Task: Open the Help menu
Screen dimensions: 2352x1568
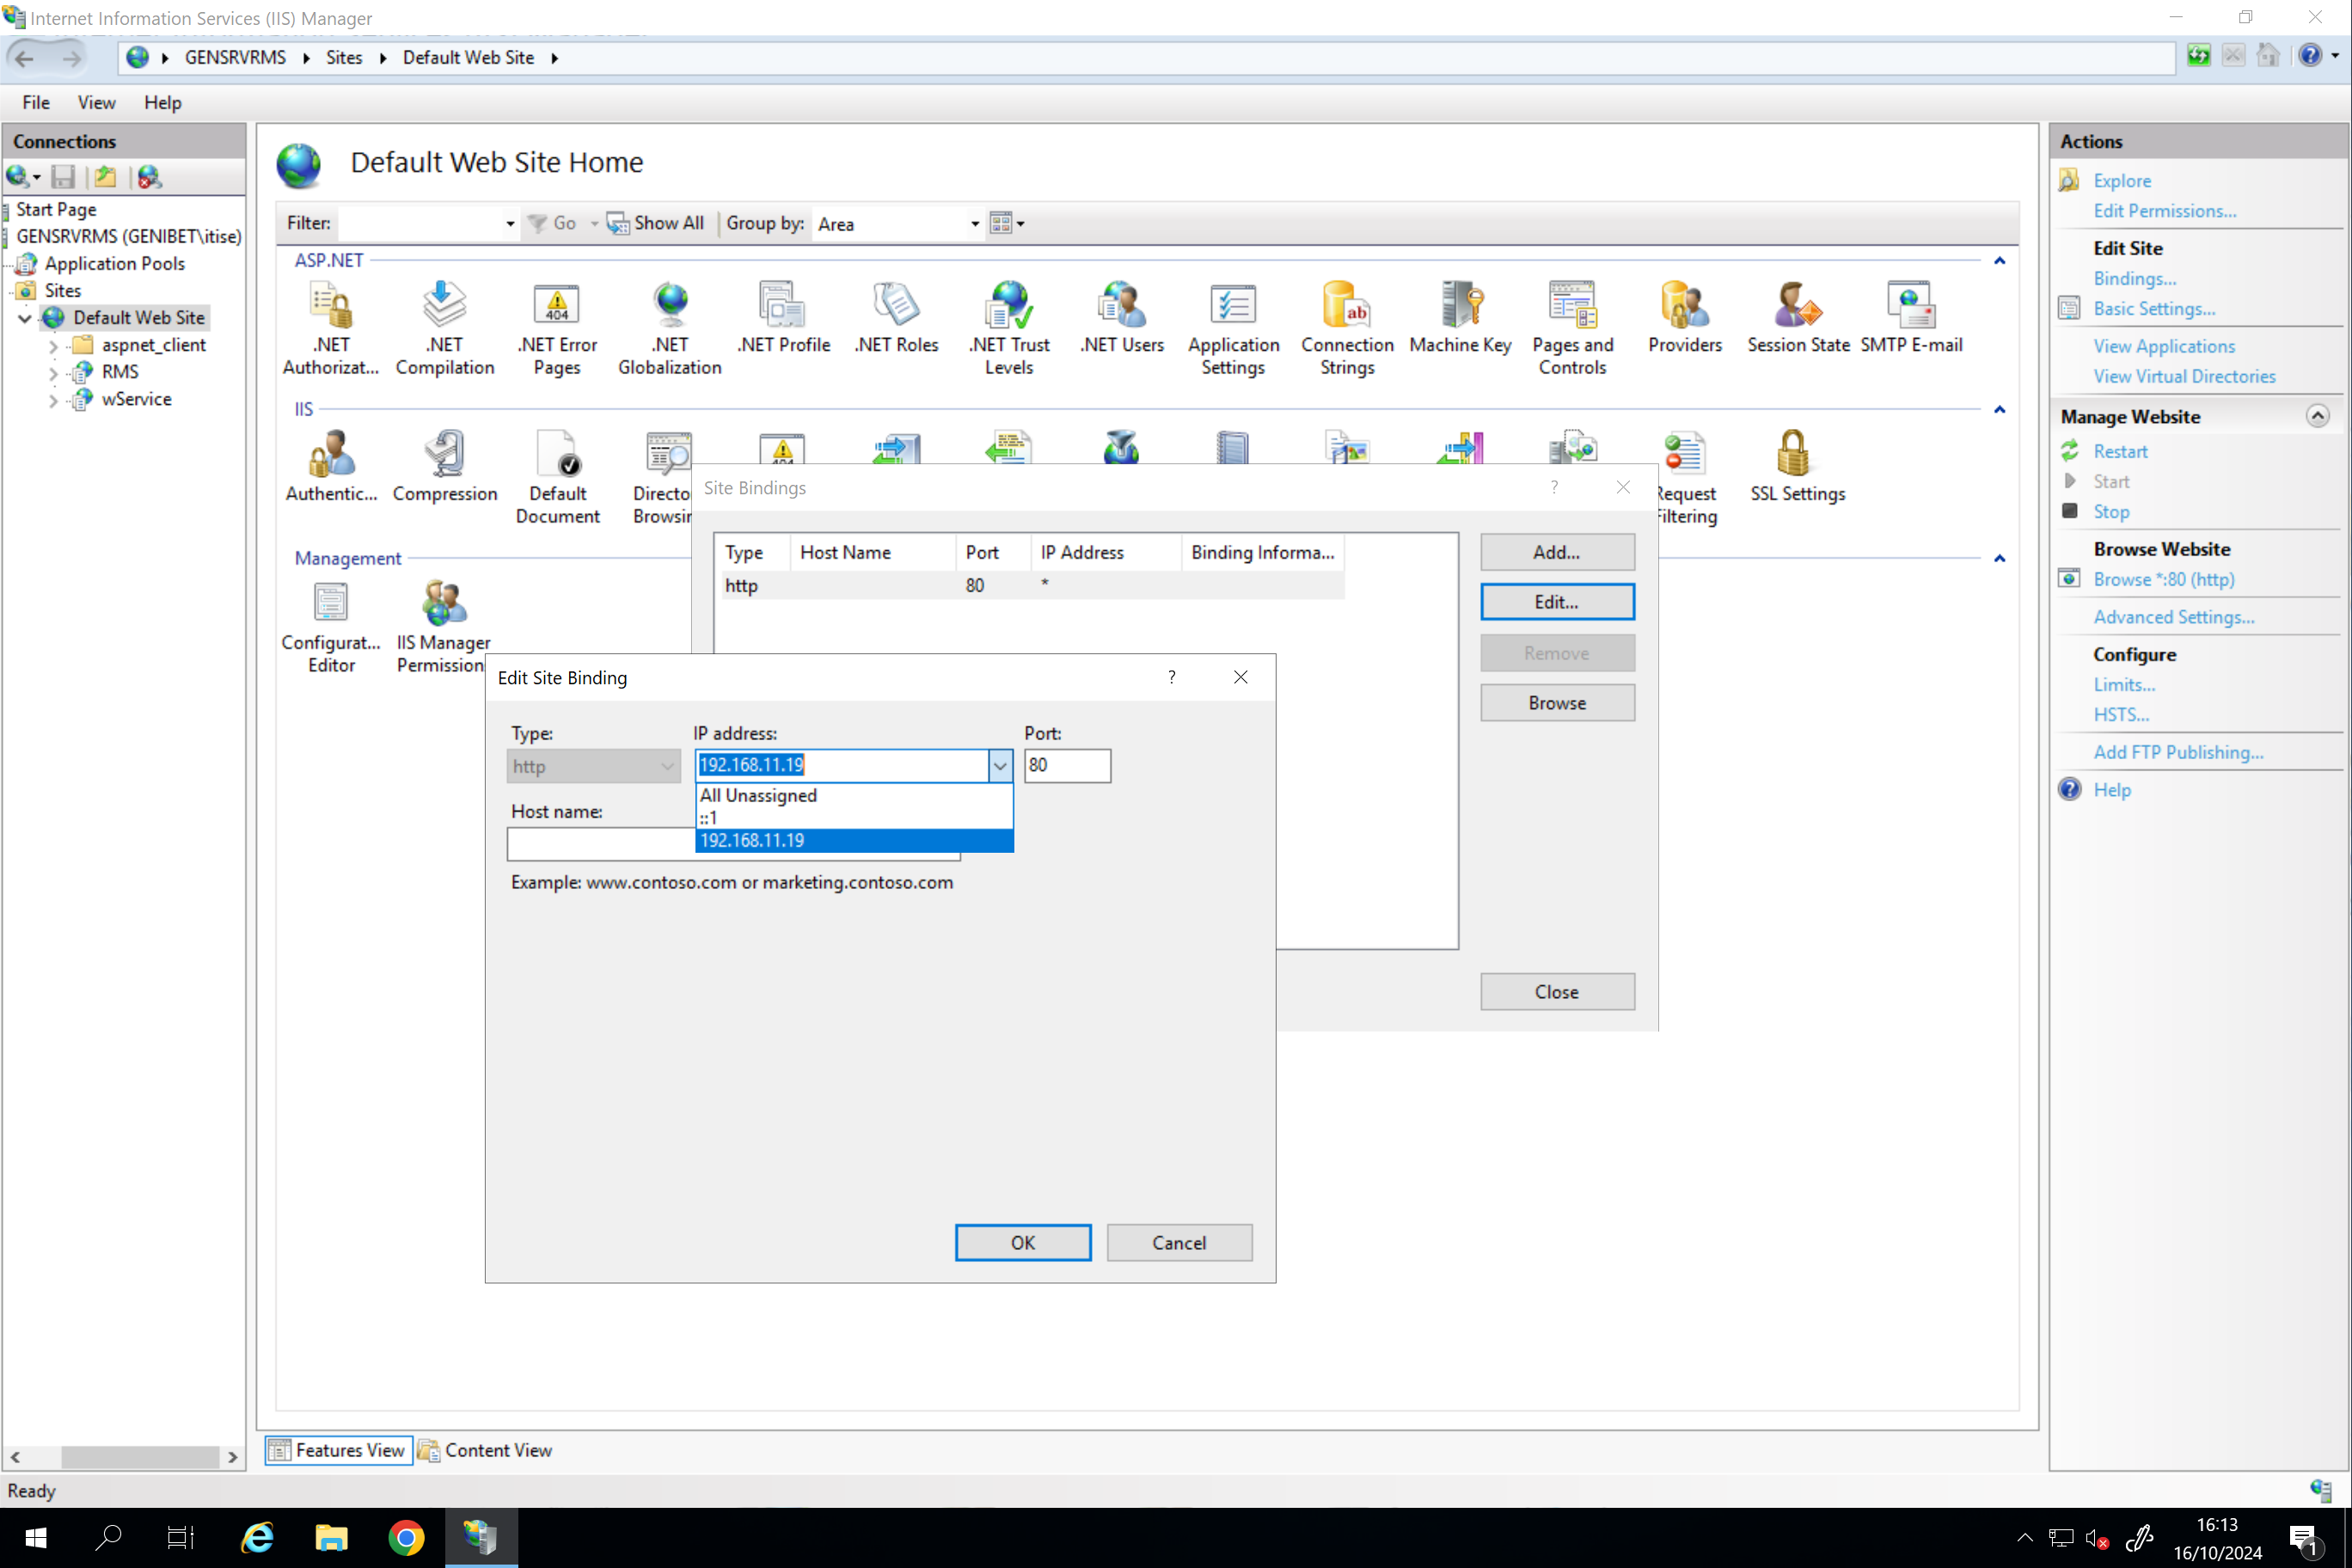Action: (x=162, y=102)
